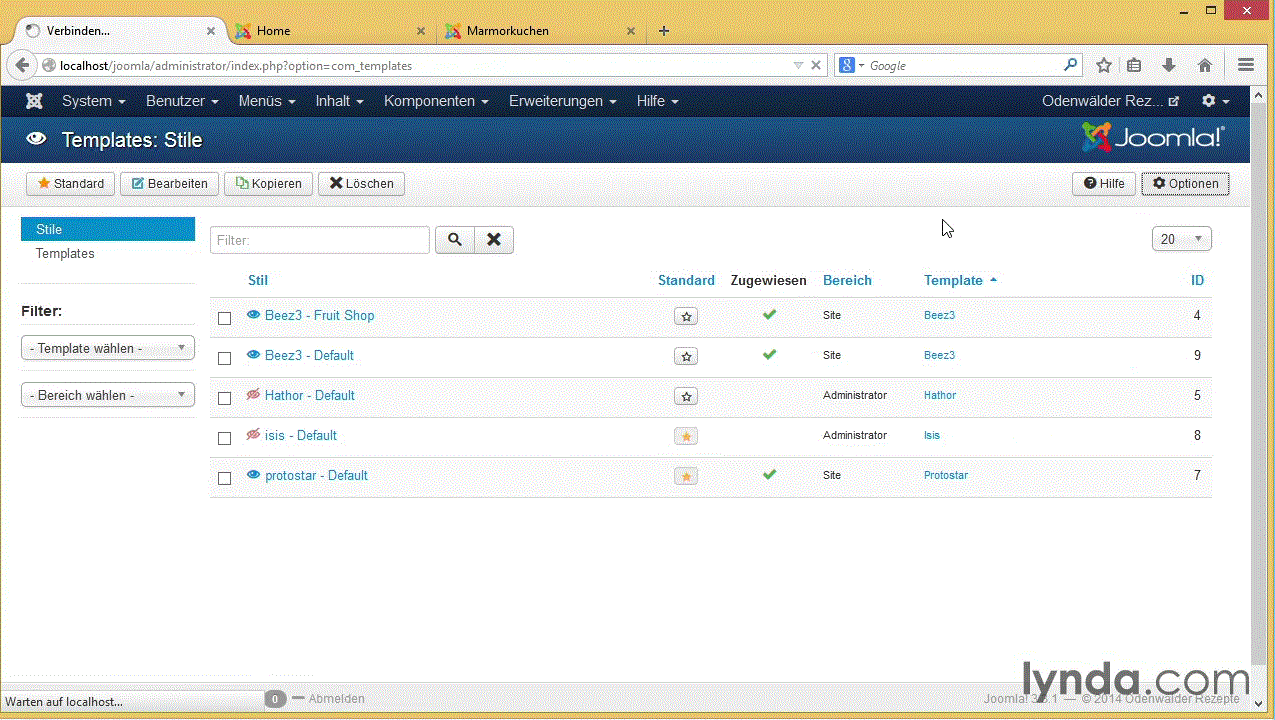Click into the Filter text field

coord(320,240)
